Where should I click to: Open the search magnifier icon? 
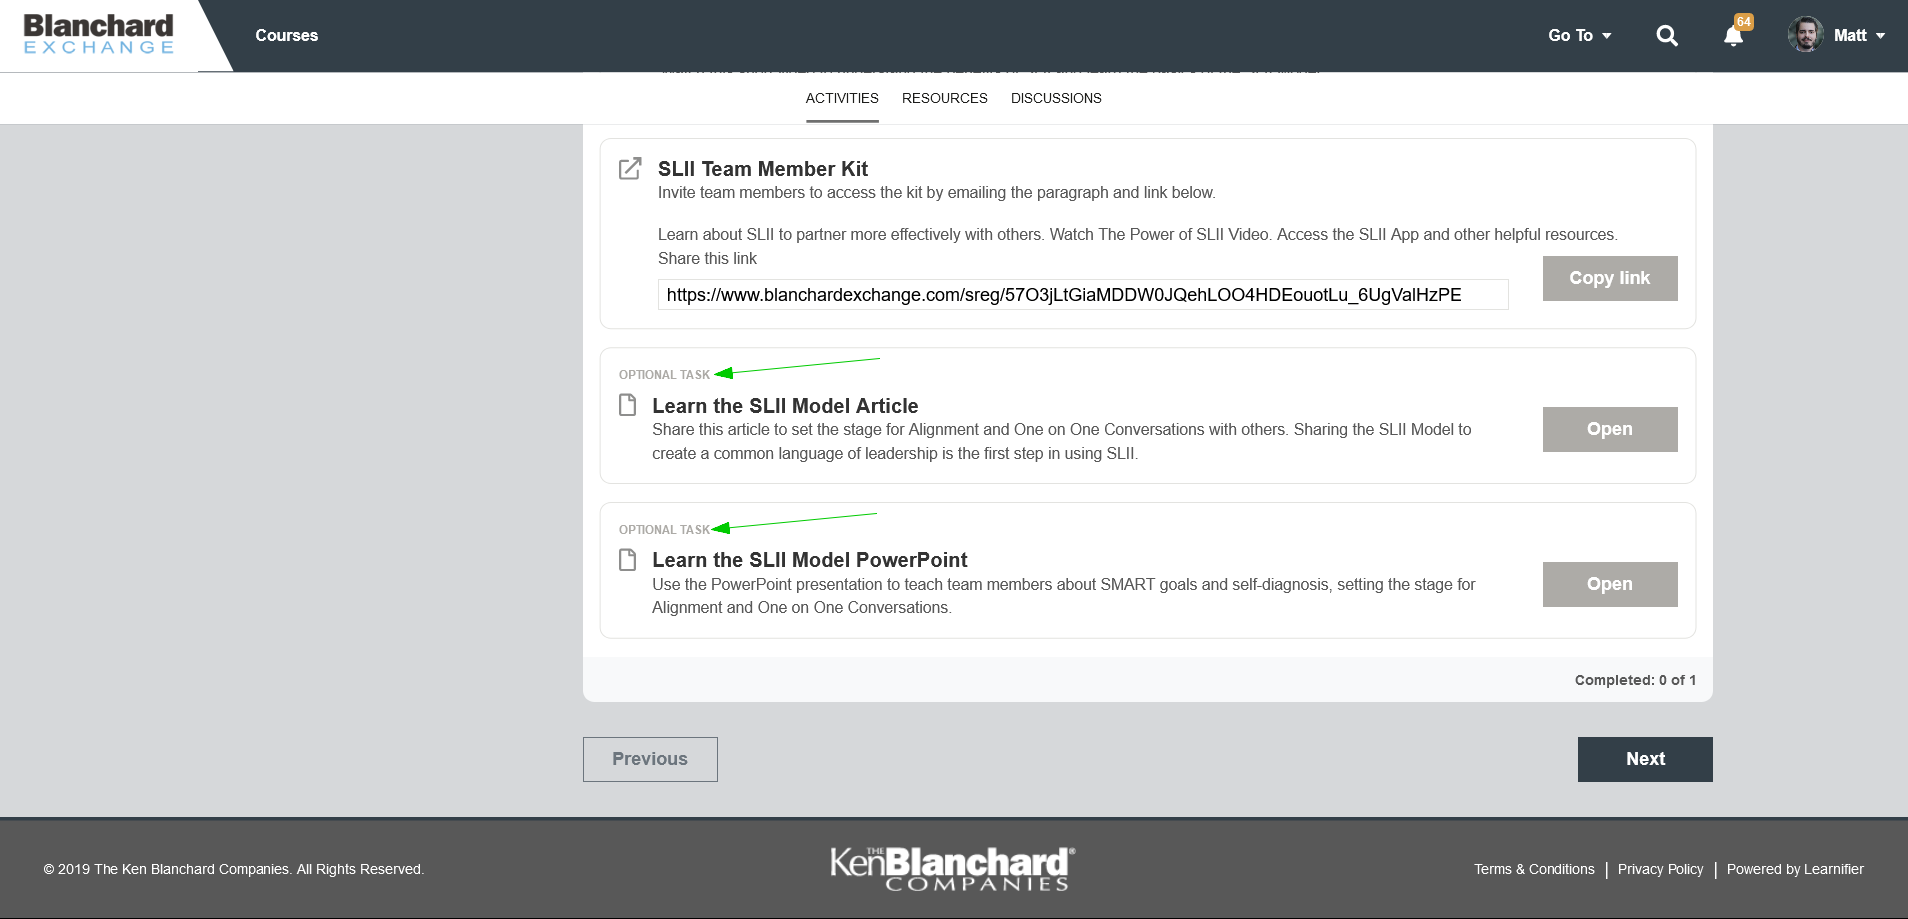click(1667, 36)
